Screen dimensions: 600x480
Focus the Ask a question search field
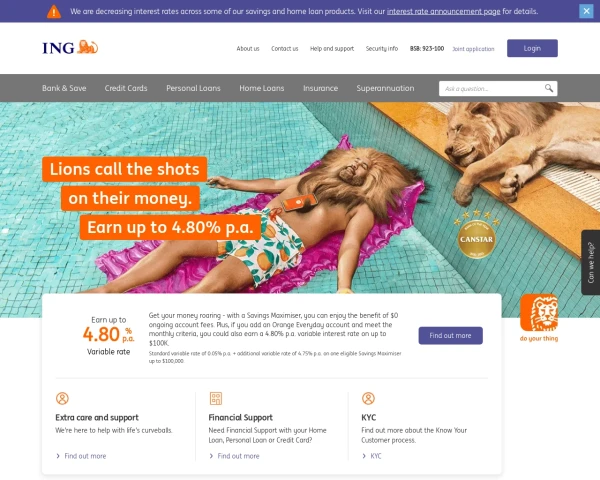click(x=492, y=88)
